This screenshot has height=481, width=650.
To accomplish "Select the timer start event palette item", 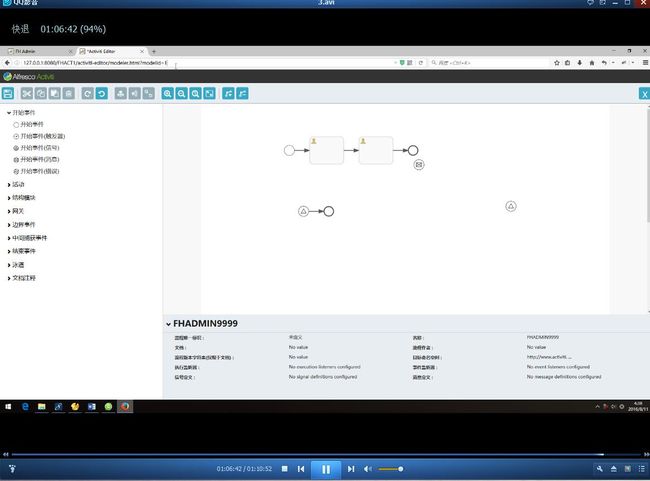I will coord(39,136).
